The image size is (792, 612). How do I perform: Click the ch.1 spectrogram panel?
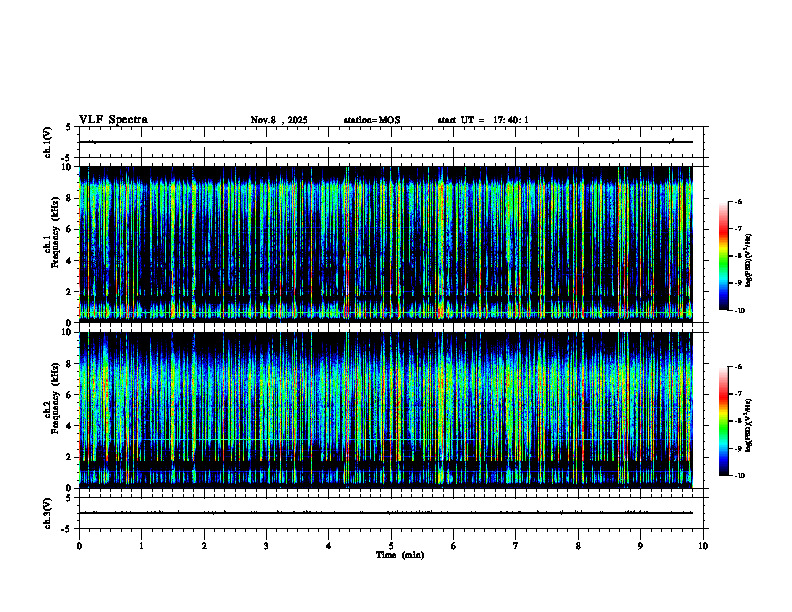[386, 244]
